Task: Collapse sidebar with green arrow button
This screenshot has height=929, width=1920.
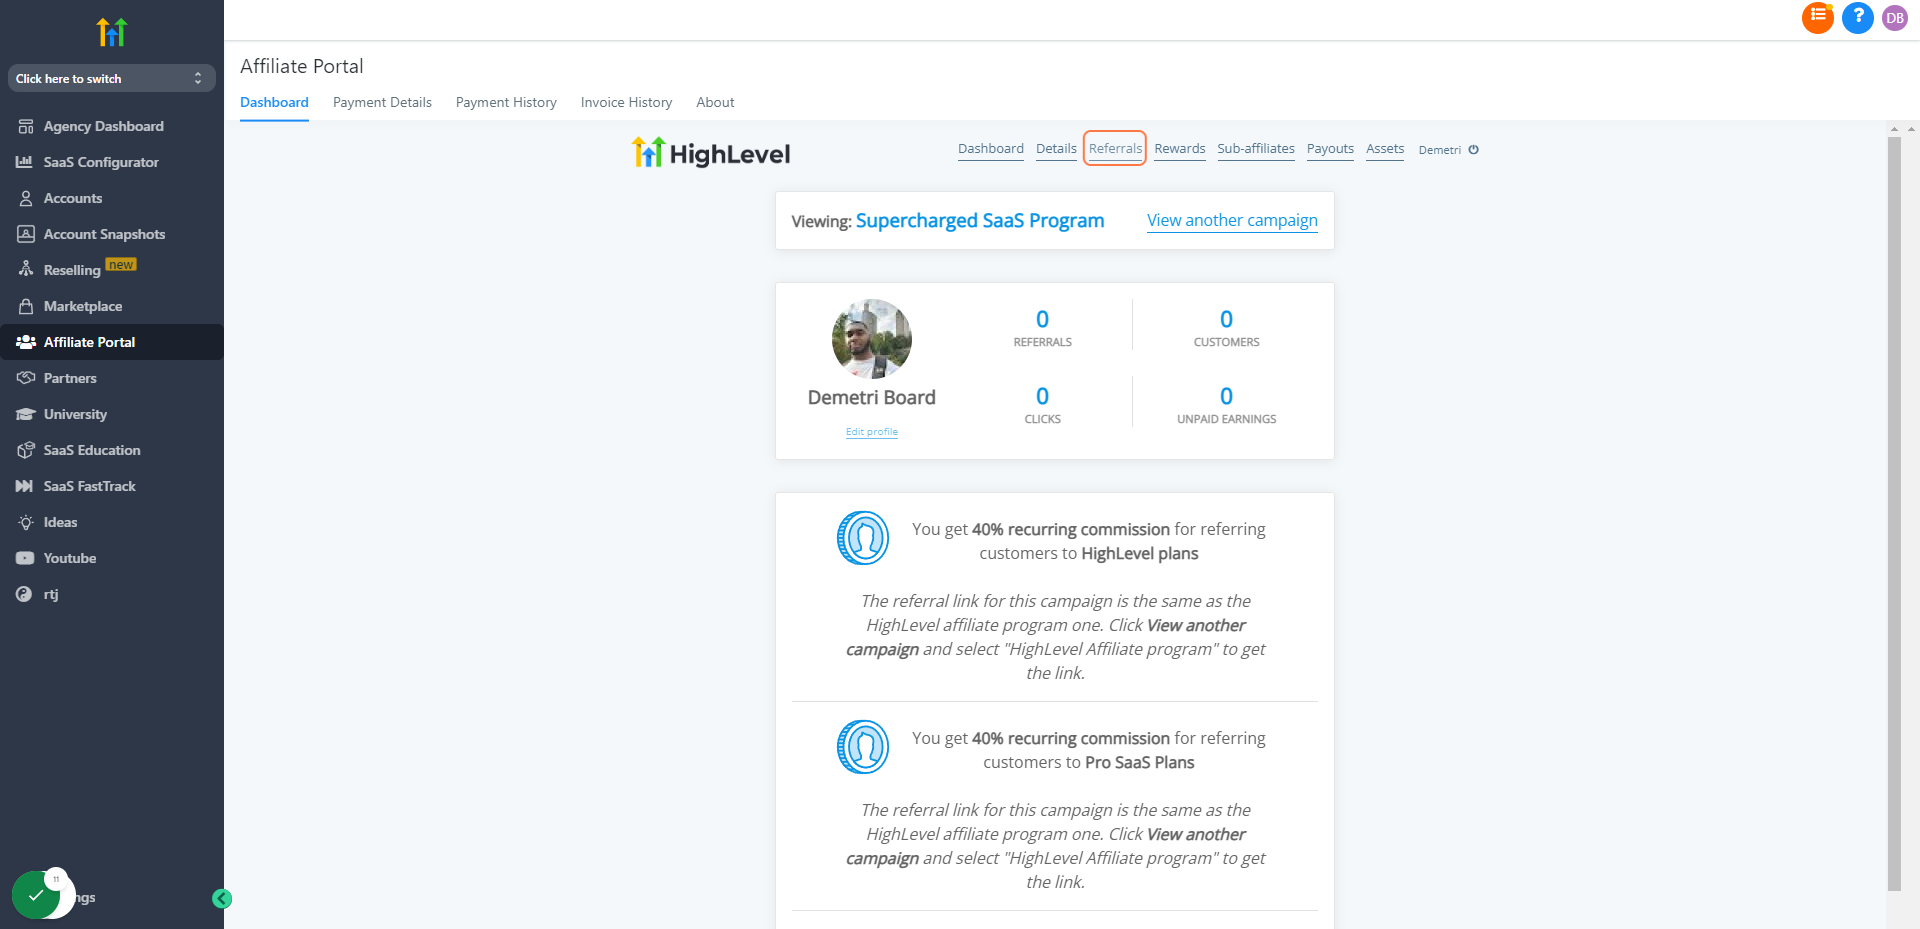Action: (x=222, y=899)
